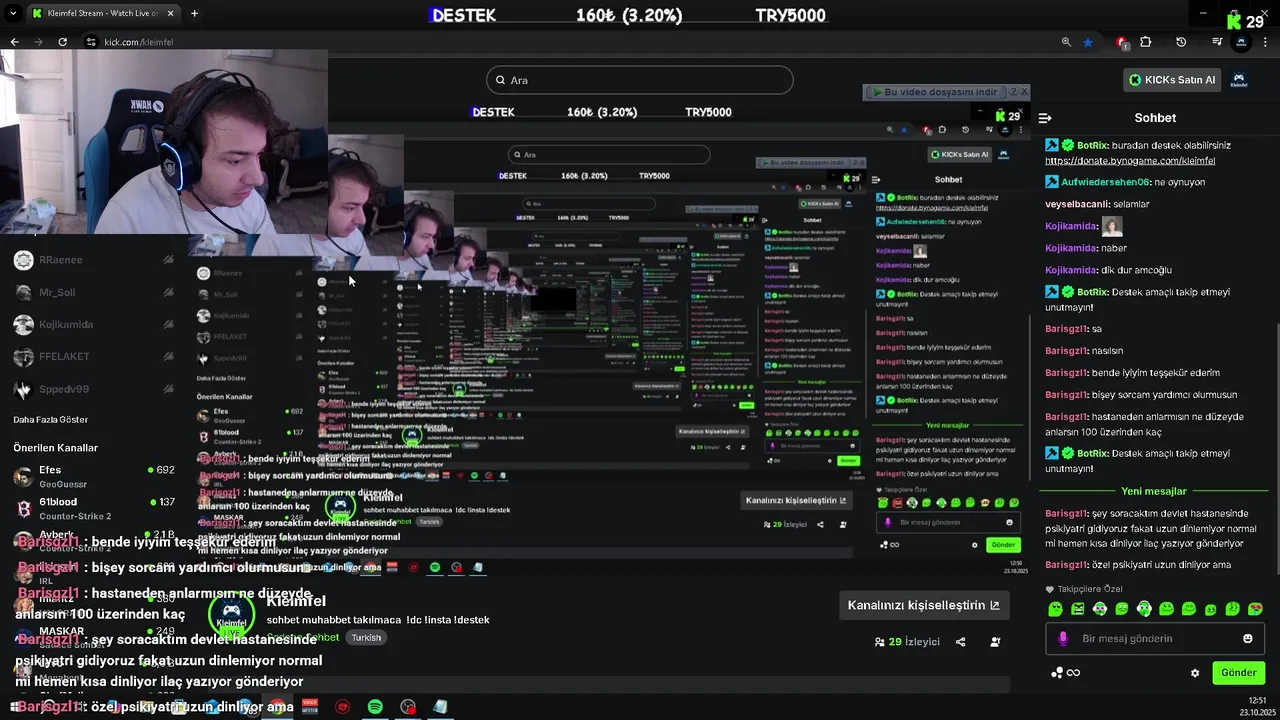Screen dimensions: 1280x720
Task: Click Kanalınızı kişiselleştirin button
Action: click(x=923, y=605)
